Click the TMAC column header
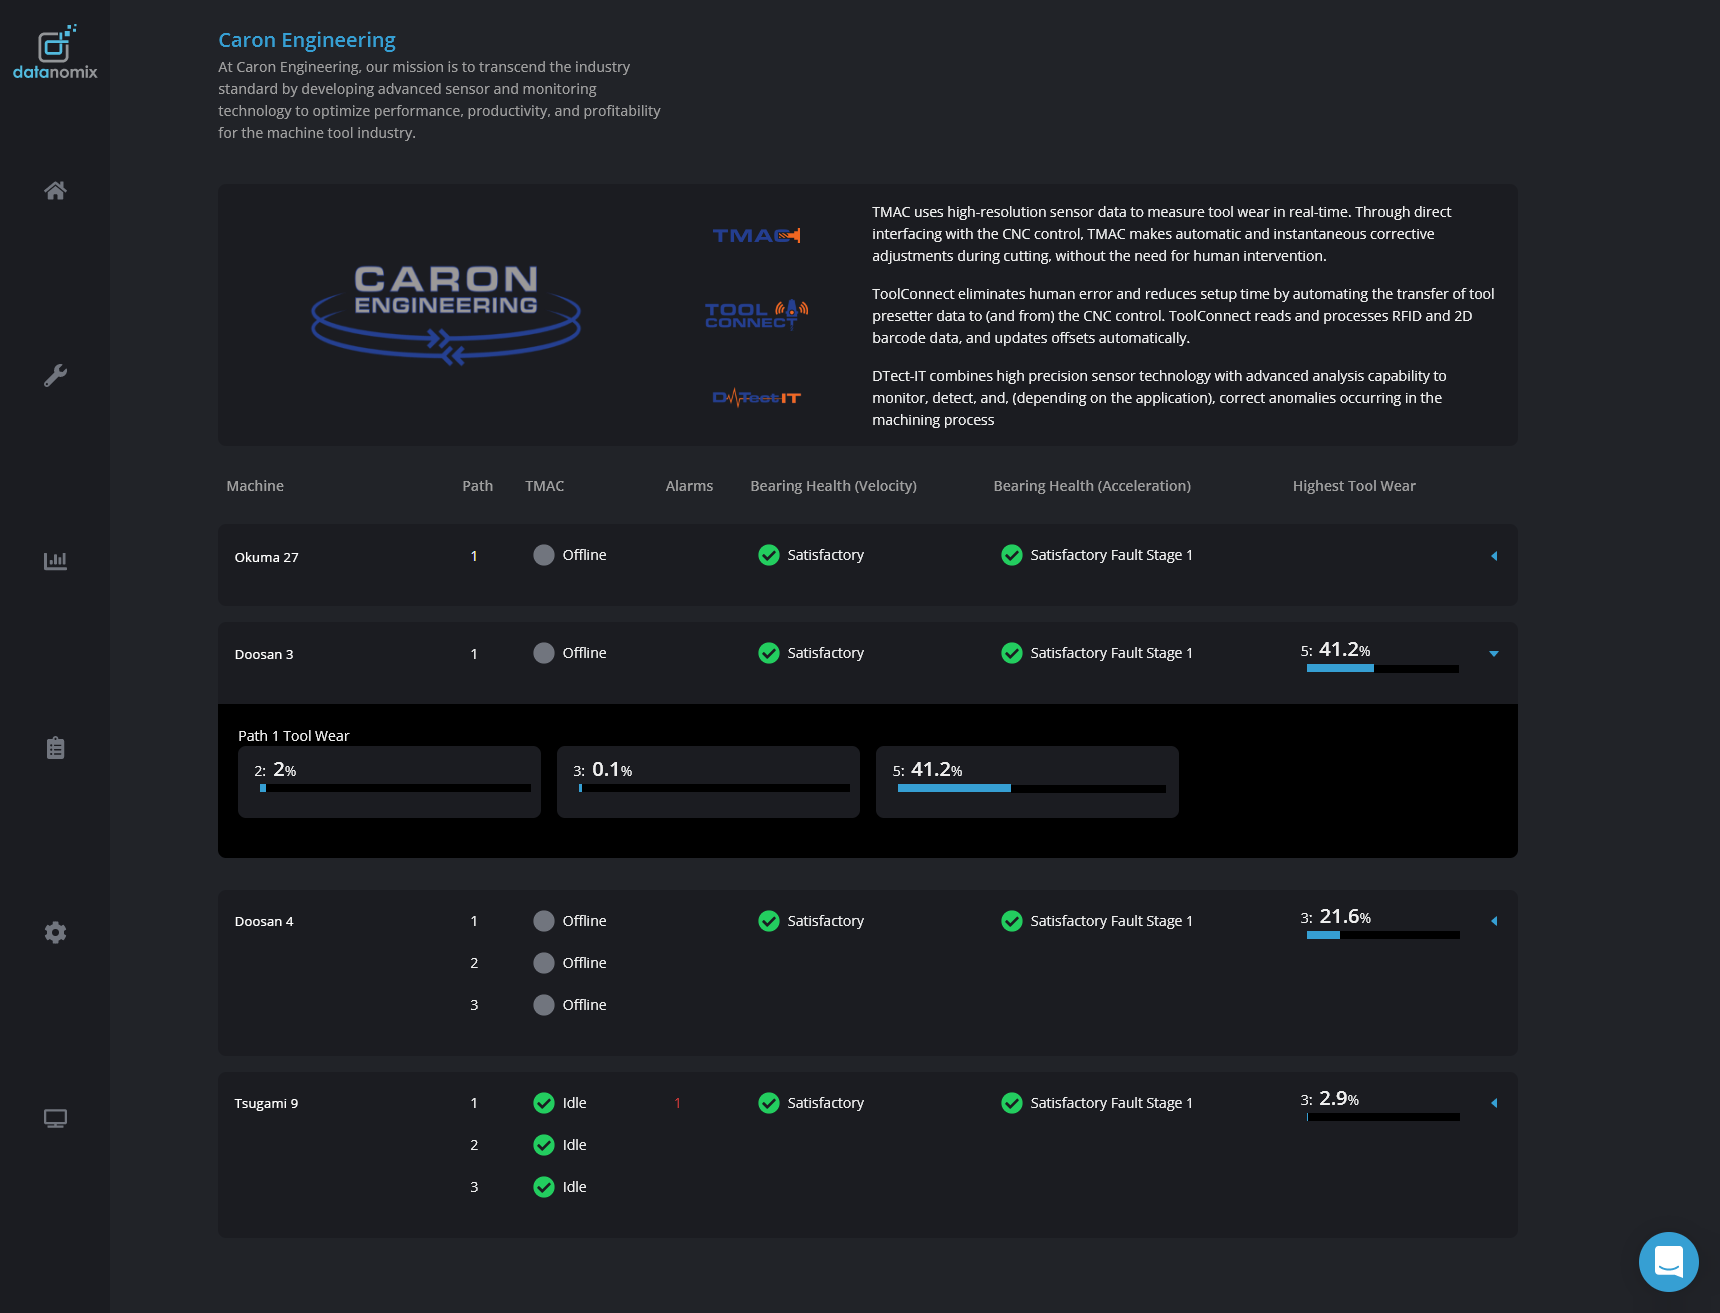This screenshot has height=1313, width=1720. click(544, 486)
